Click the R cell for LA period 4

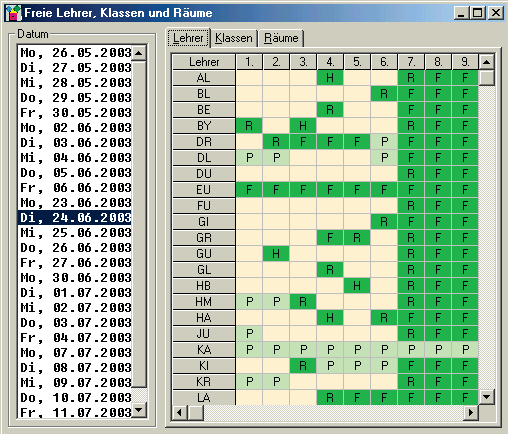tap(330, 398)
